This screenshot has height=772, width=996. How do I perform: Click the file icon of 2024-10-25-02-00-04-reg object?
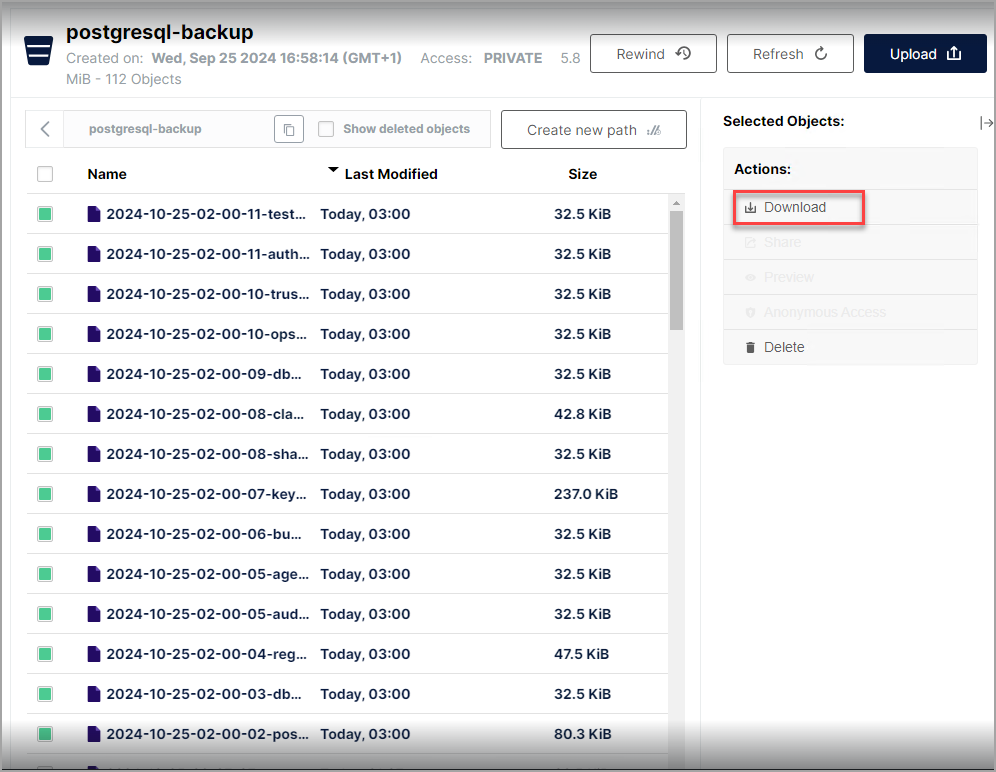point(94,654)
